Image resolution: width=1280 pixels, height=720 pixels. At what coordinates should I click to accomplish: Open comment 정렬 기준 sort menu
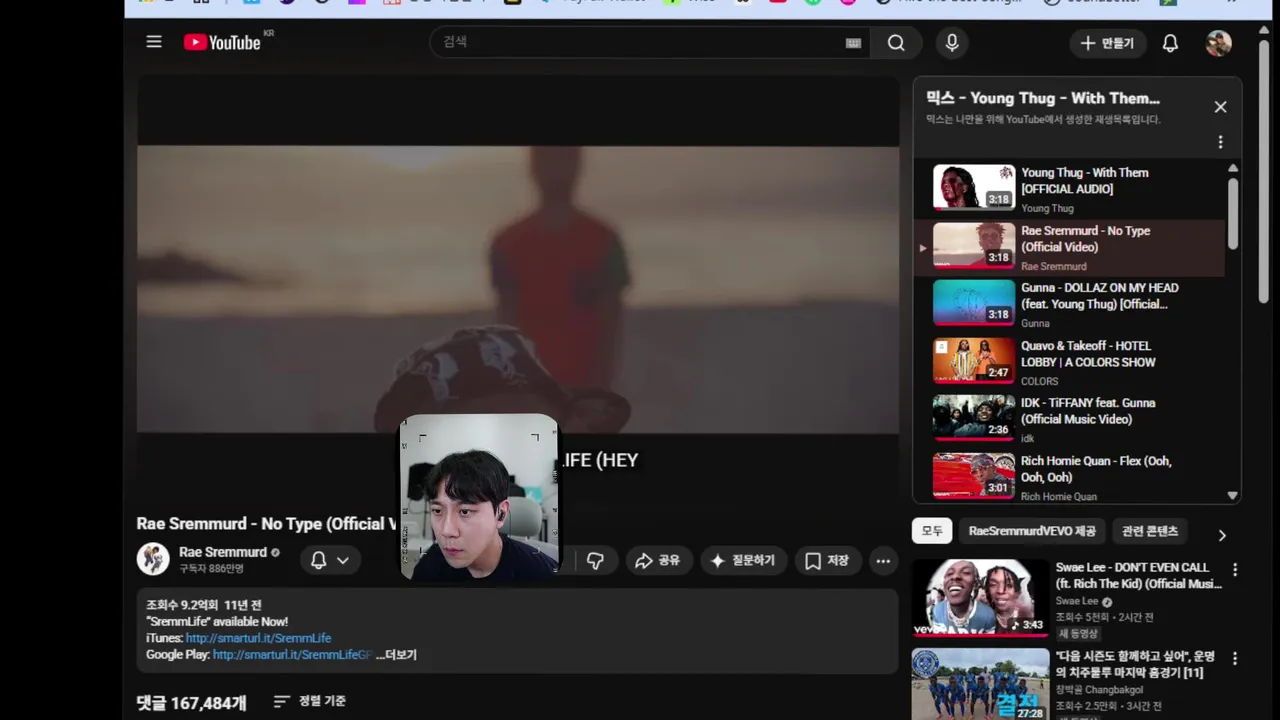(x=310, y=702)
